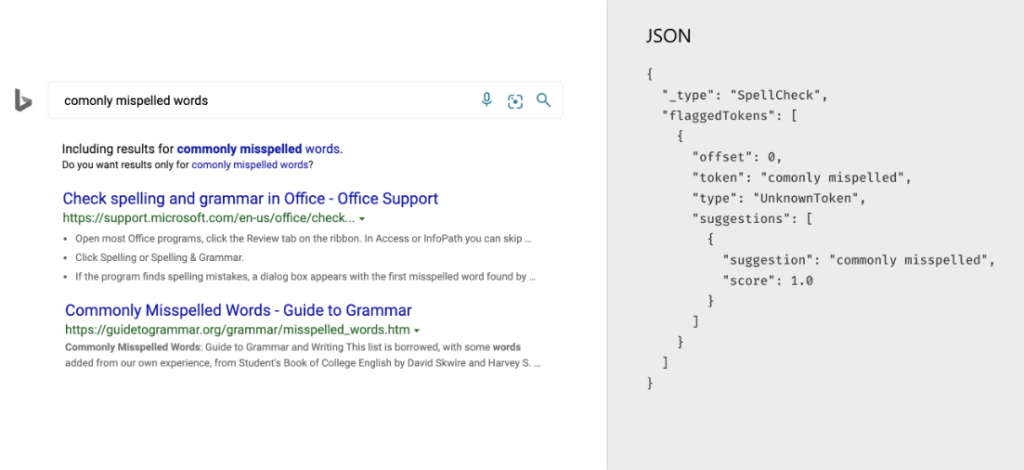Click the 'JSON' panel heading
1024x470 pixels.
[x=668, y=36]
